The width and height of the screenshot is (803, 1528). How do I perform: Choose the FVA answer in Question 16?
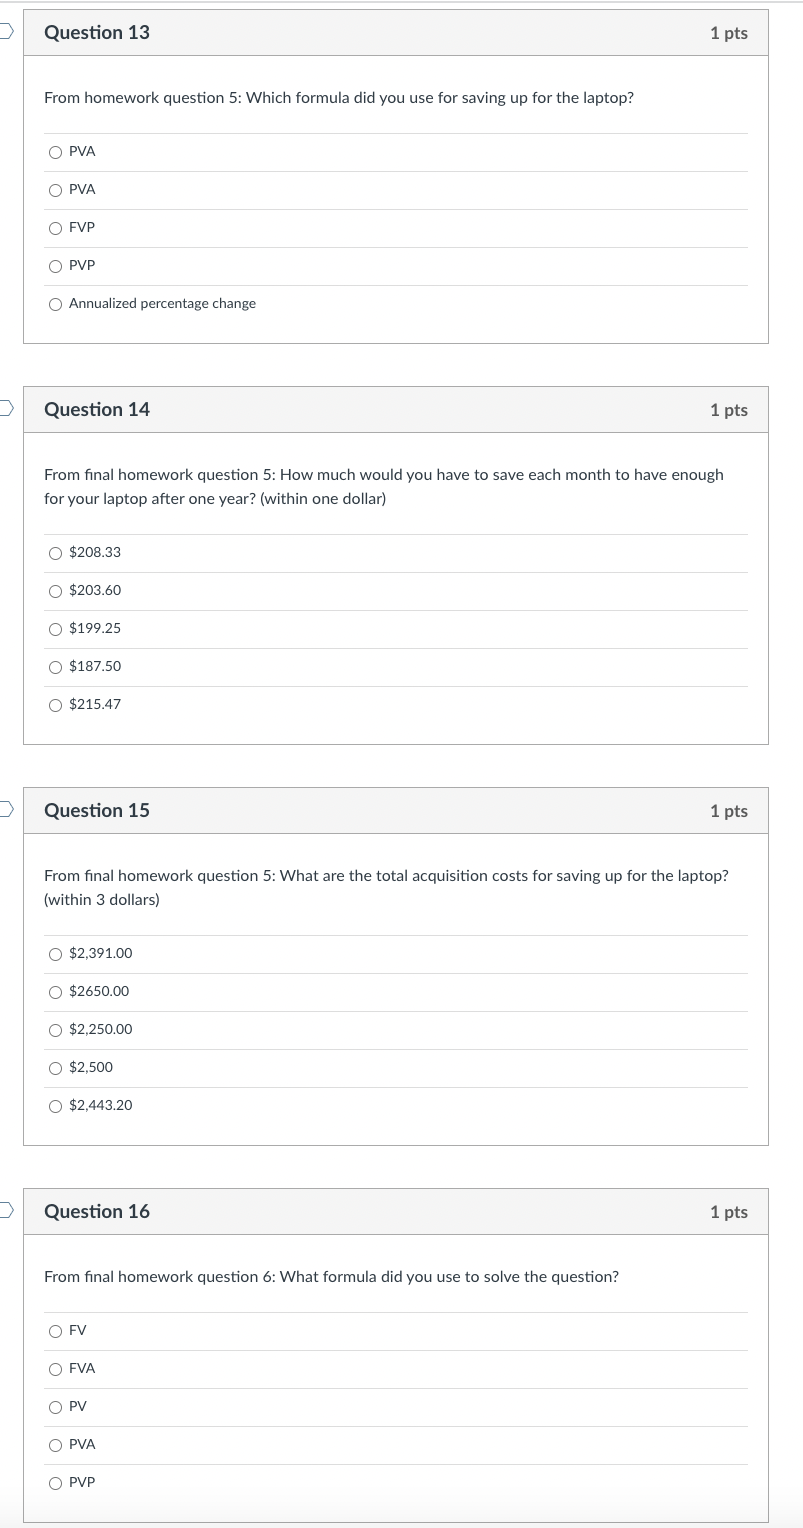55,1368
